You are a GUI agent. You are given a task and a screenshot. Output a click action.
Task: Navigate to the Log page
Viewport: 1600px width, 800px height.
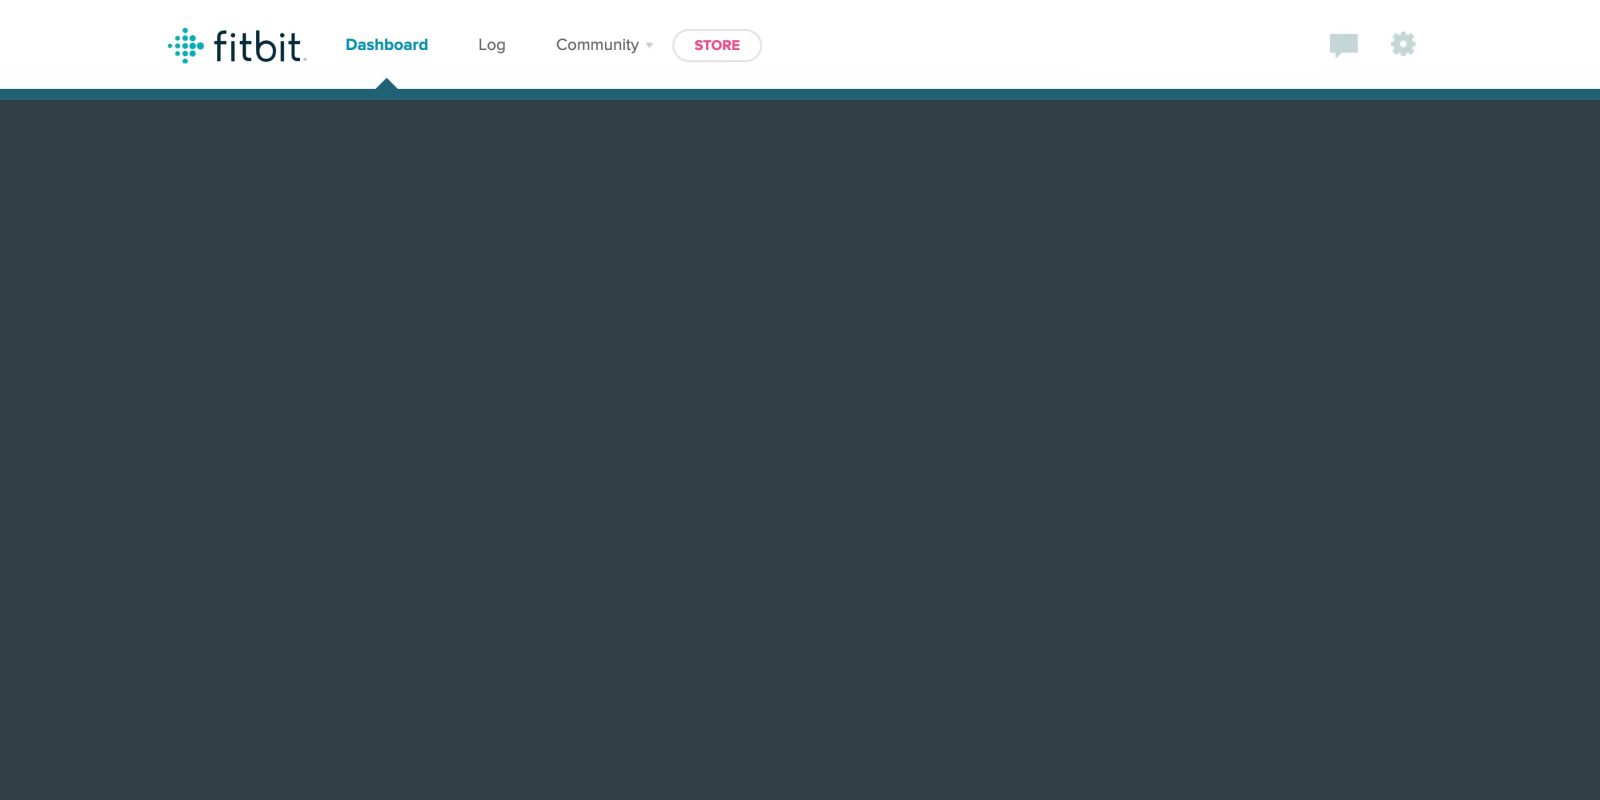(x=491, y=45)
